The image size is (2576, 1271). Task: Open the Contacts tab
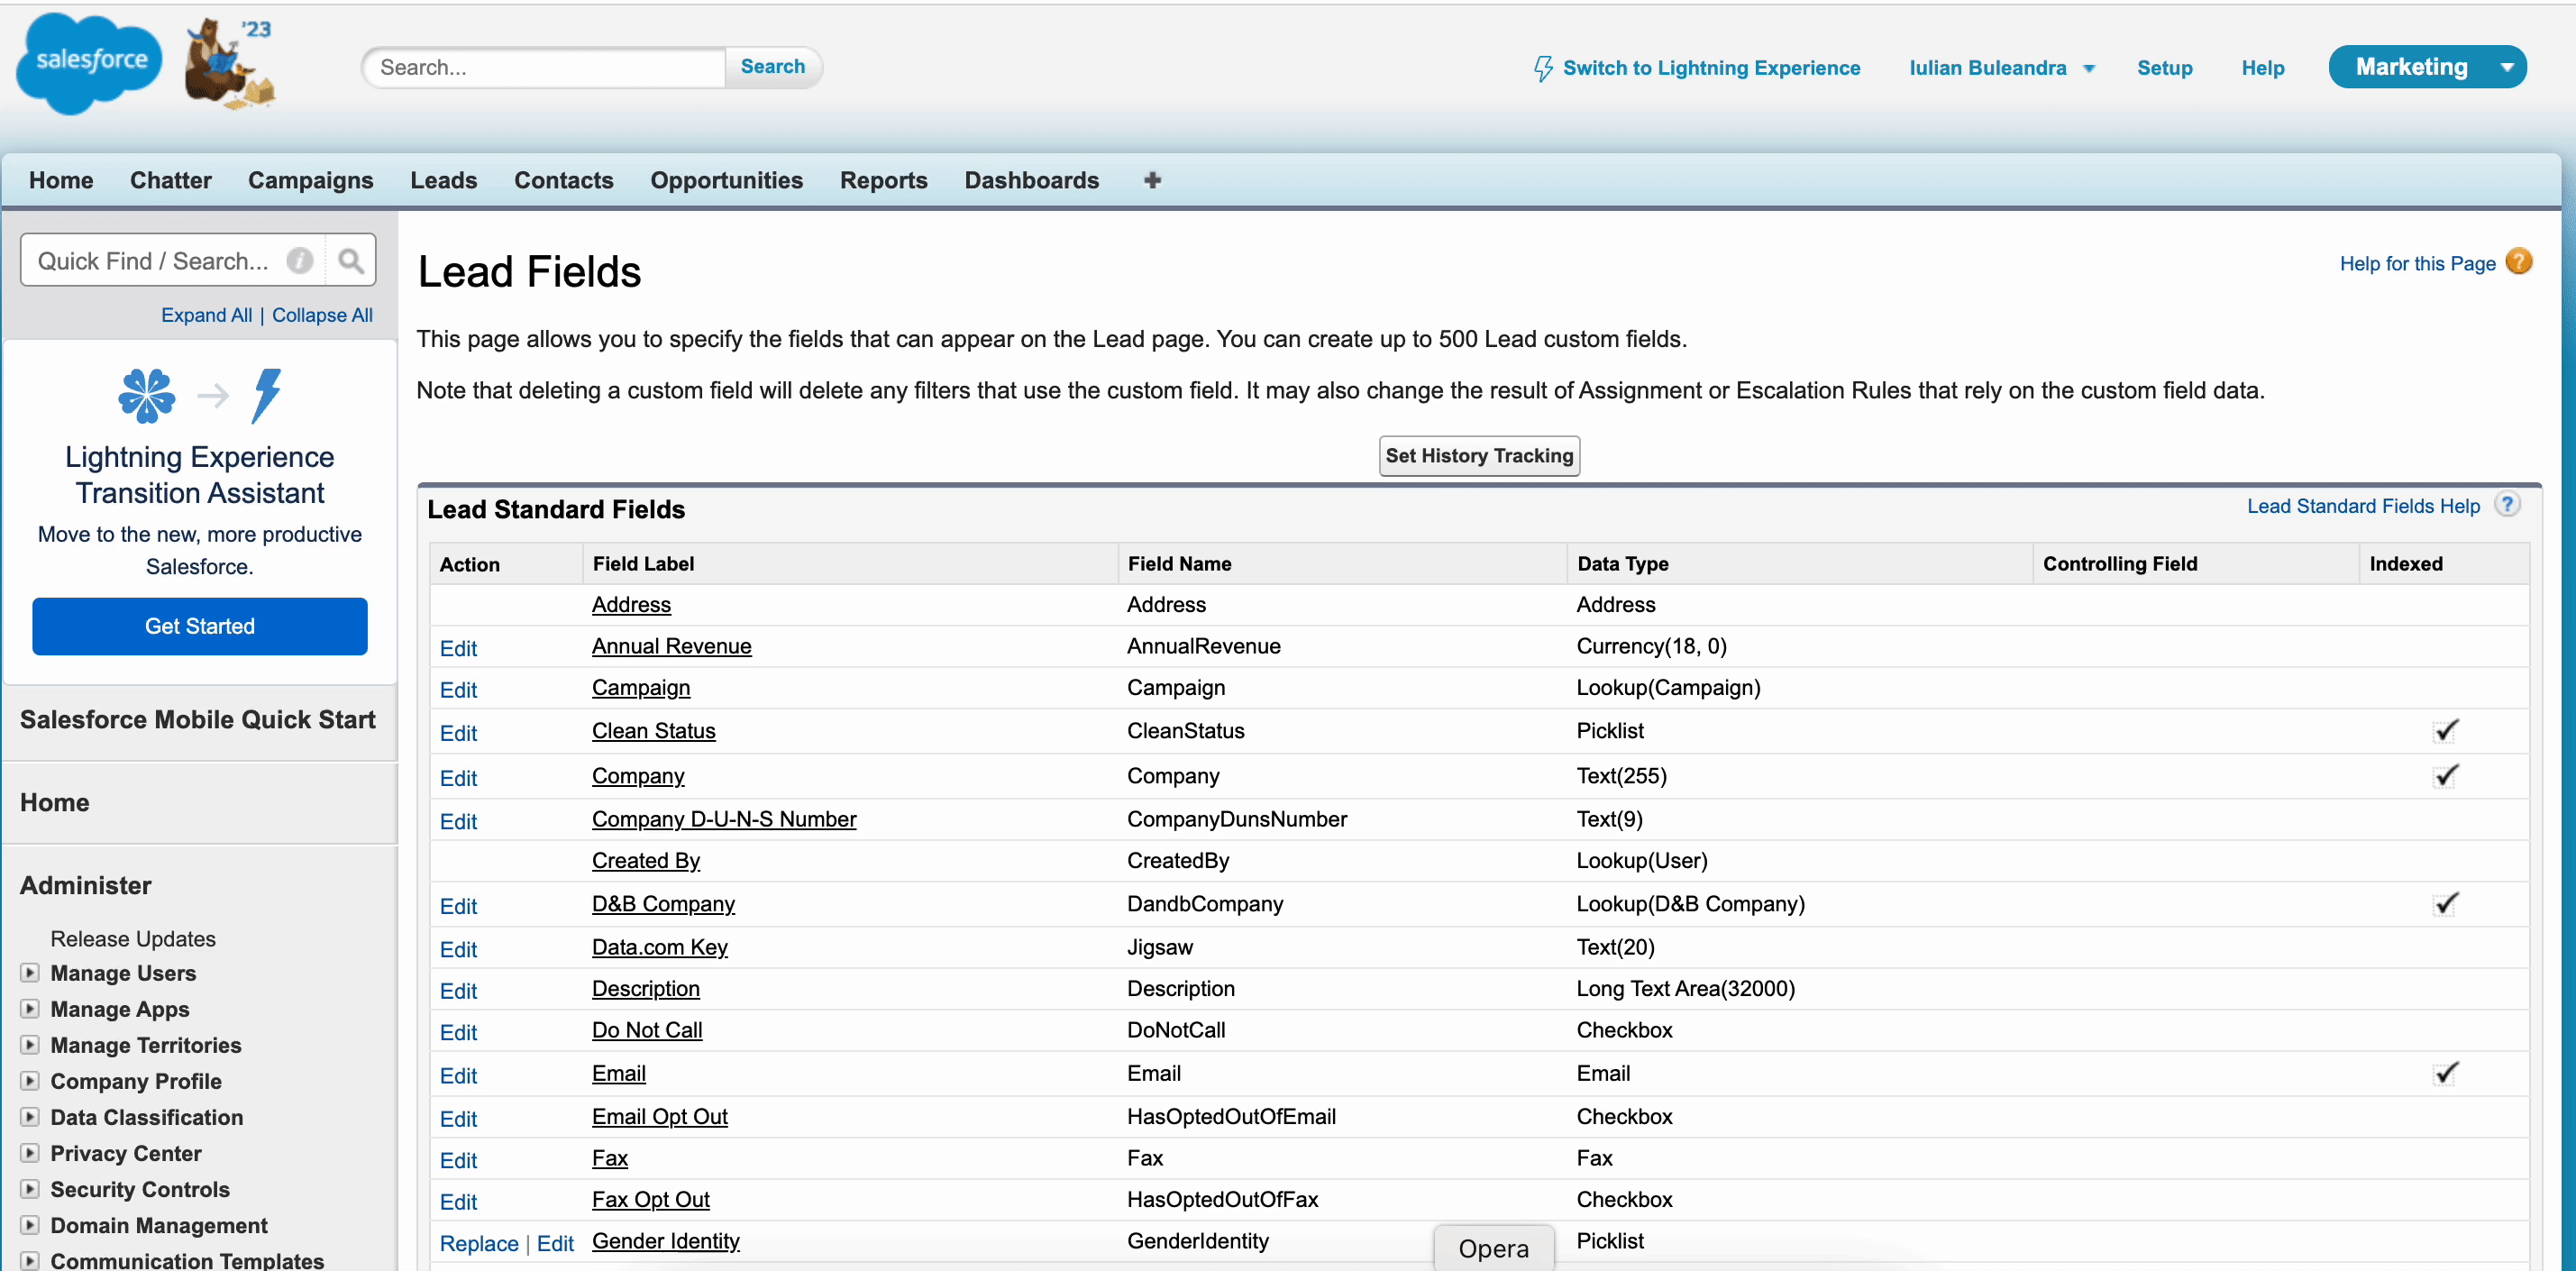pos(564,180)
